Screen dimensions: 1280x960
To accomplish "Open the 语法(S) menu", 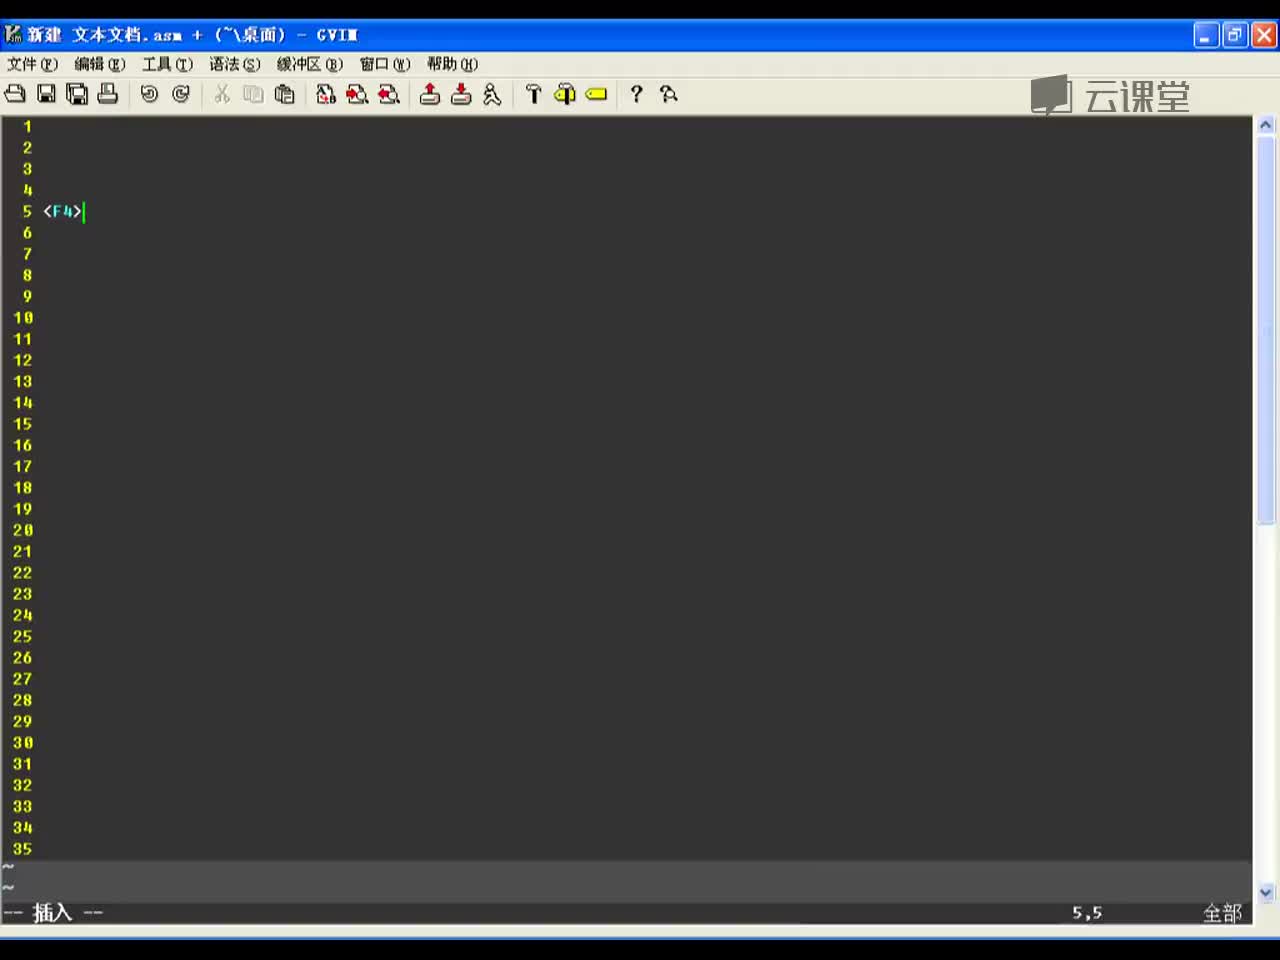I will tap(235, 64).
